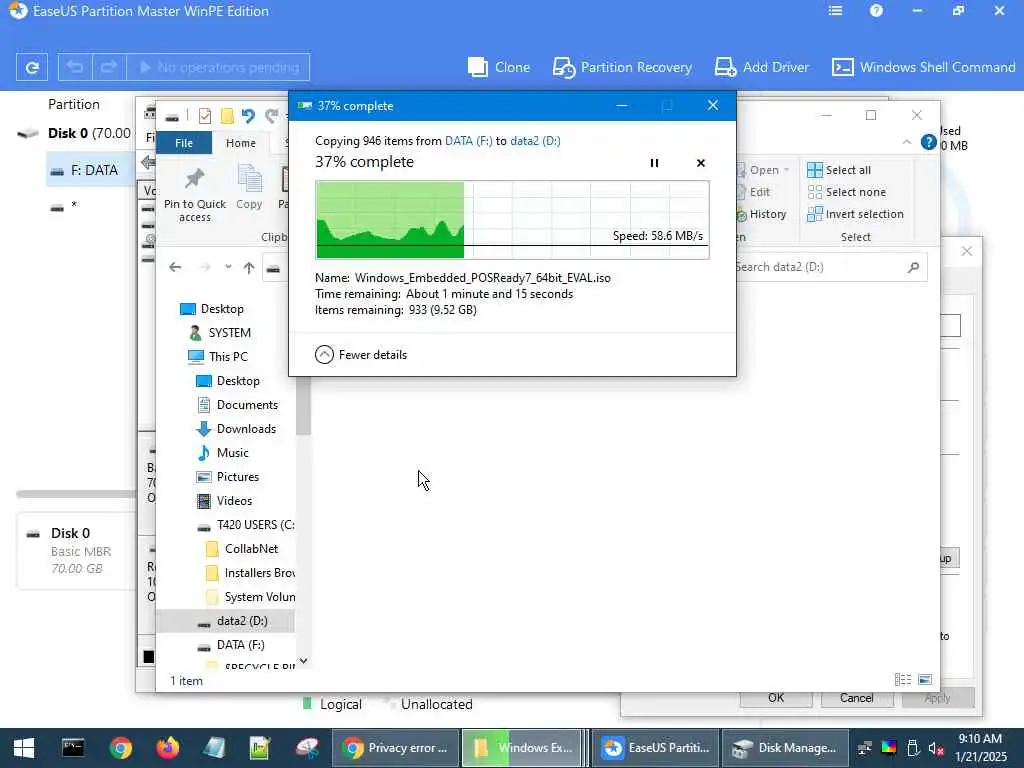This screenshot has width=1024, height=768.
Task: Open EaseUS menu list icon
Action: click(835, 11)
